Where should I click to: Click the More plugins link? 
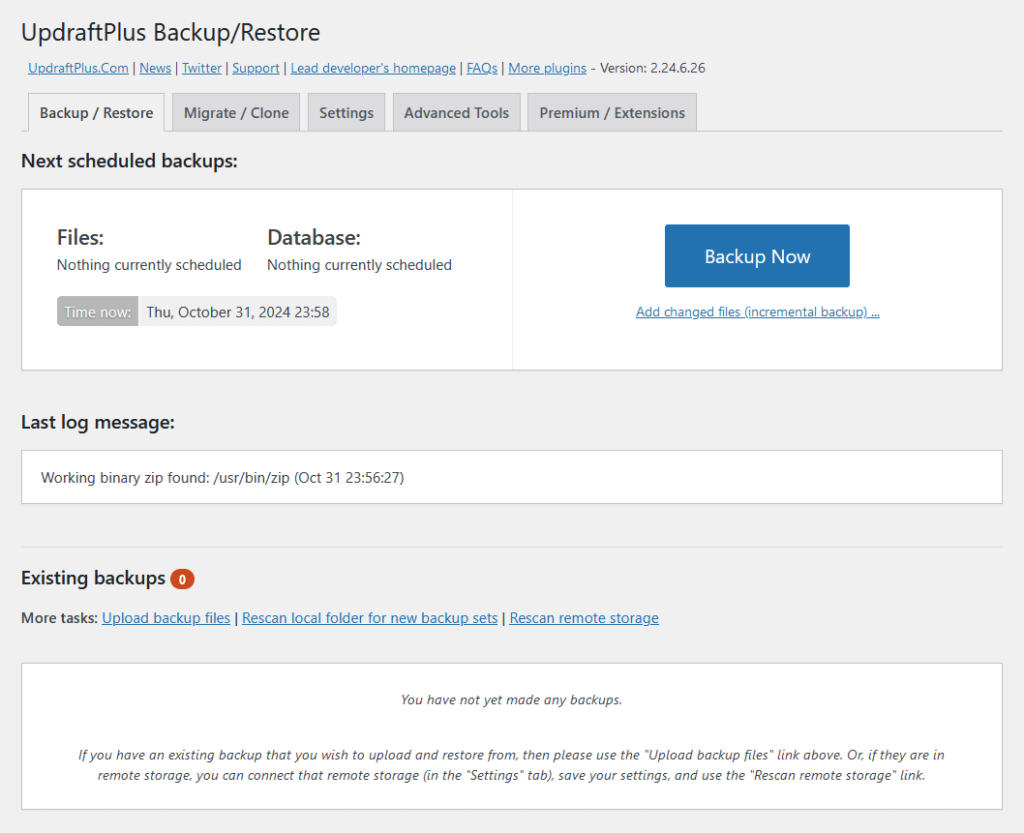pos(547,68)
